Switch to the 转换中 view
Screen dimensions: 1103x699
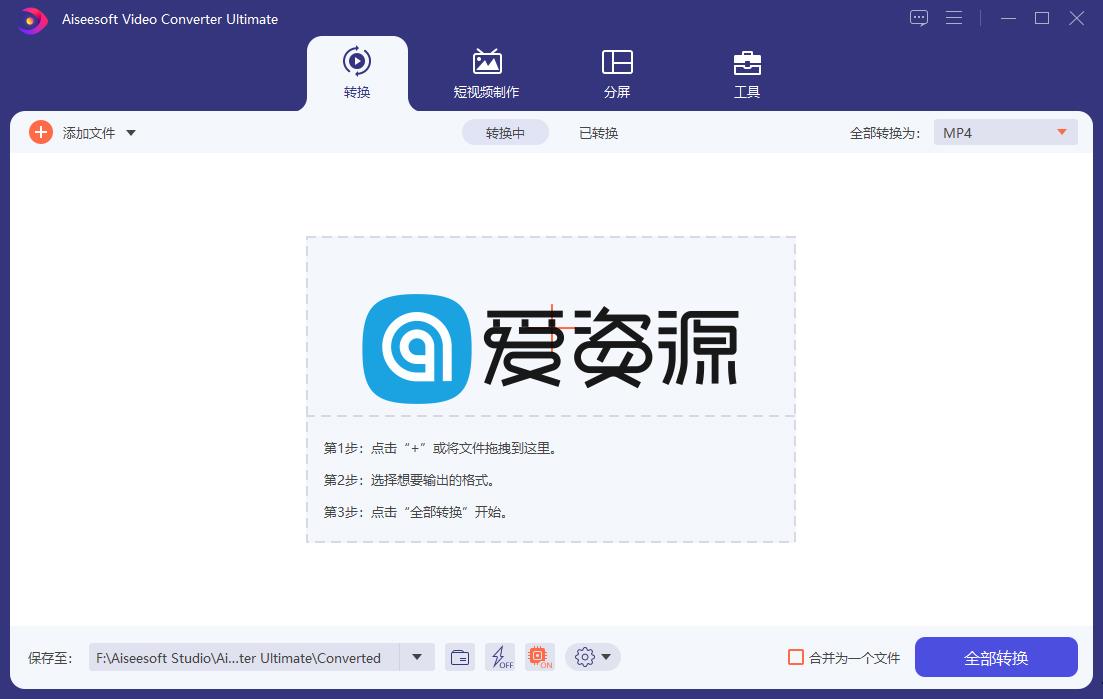[505, 131]
